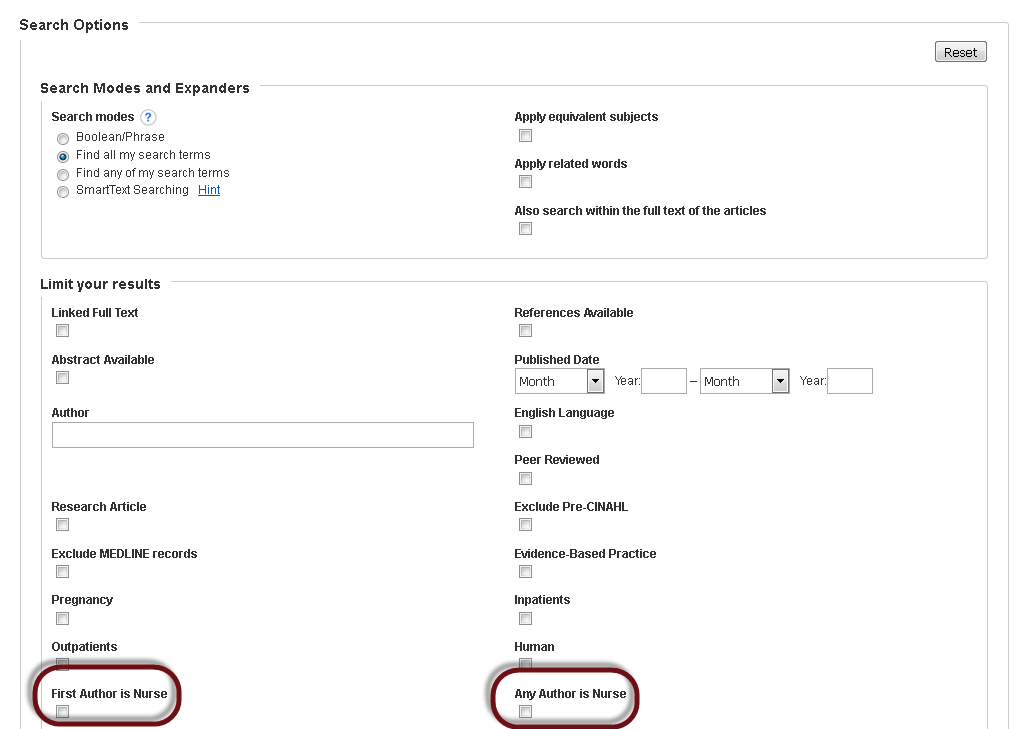Click the Limit your results heading

click(x=100, y=284)
